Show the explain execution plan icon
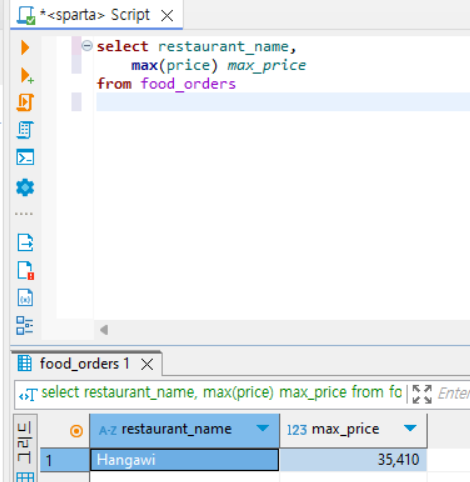The width and height of the screenshot is (470, 482). tap(25, 130)
